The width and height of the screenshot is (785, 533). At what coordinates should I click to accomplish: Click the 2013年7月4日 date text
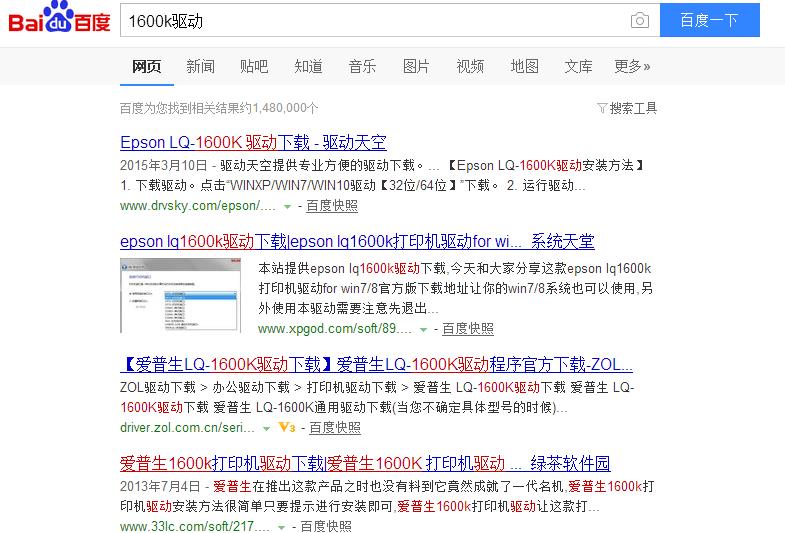click(x=160, y=486)
